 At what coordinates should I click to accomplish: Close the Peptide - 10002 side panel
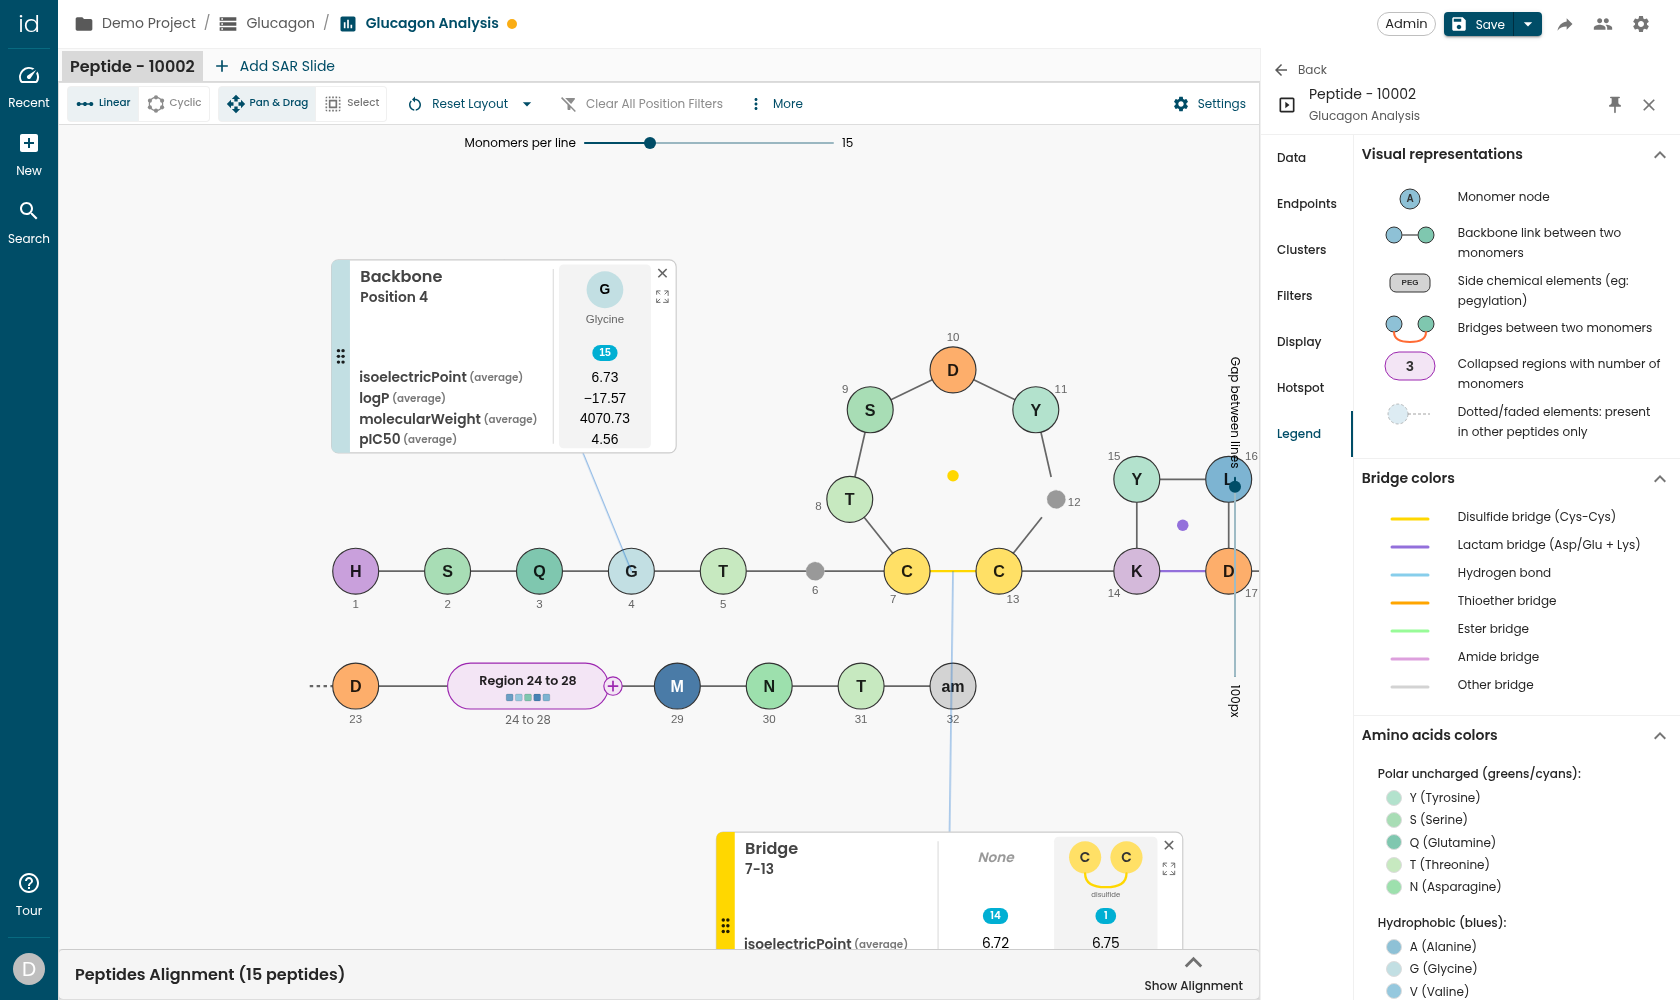(1649, 104)
